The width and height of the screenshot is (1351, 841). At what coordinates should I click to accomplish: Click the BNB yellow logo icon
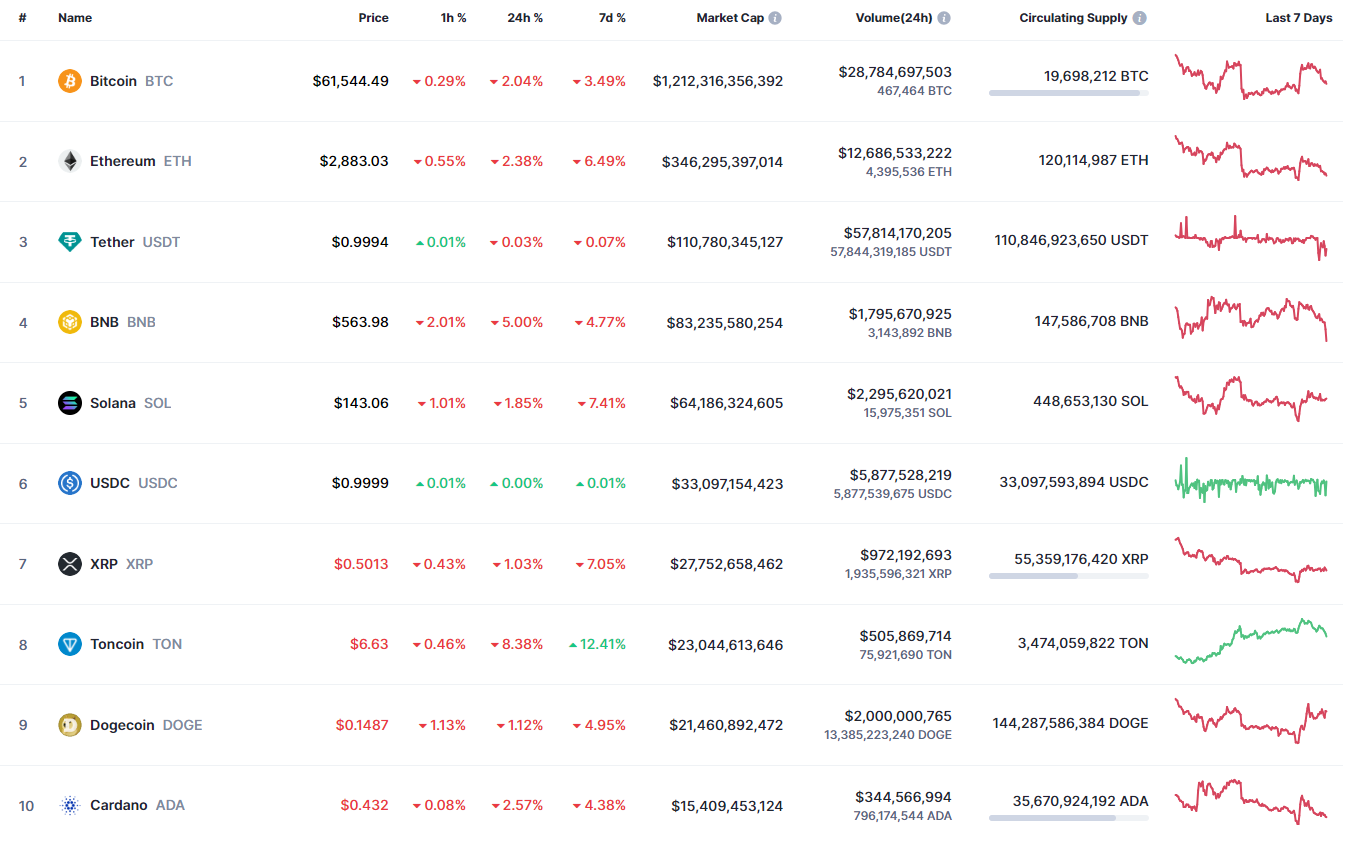pos(70,322)
